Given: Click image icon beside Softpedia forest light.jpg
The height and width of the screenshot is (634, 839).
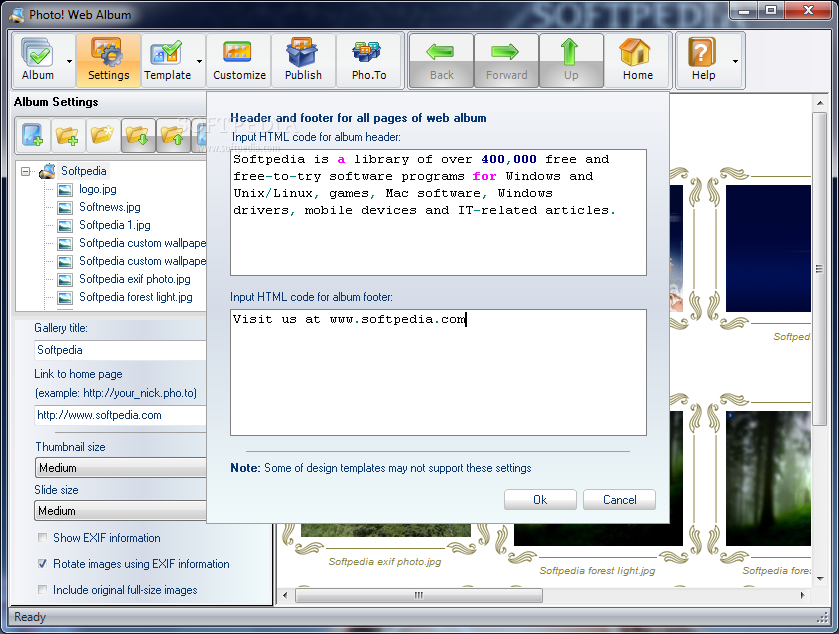Looking at the screenshot, I should coord(65,297).
